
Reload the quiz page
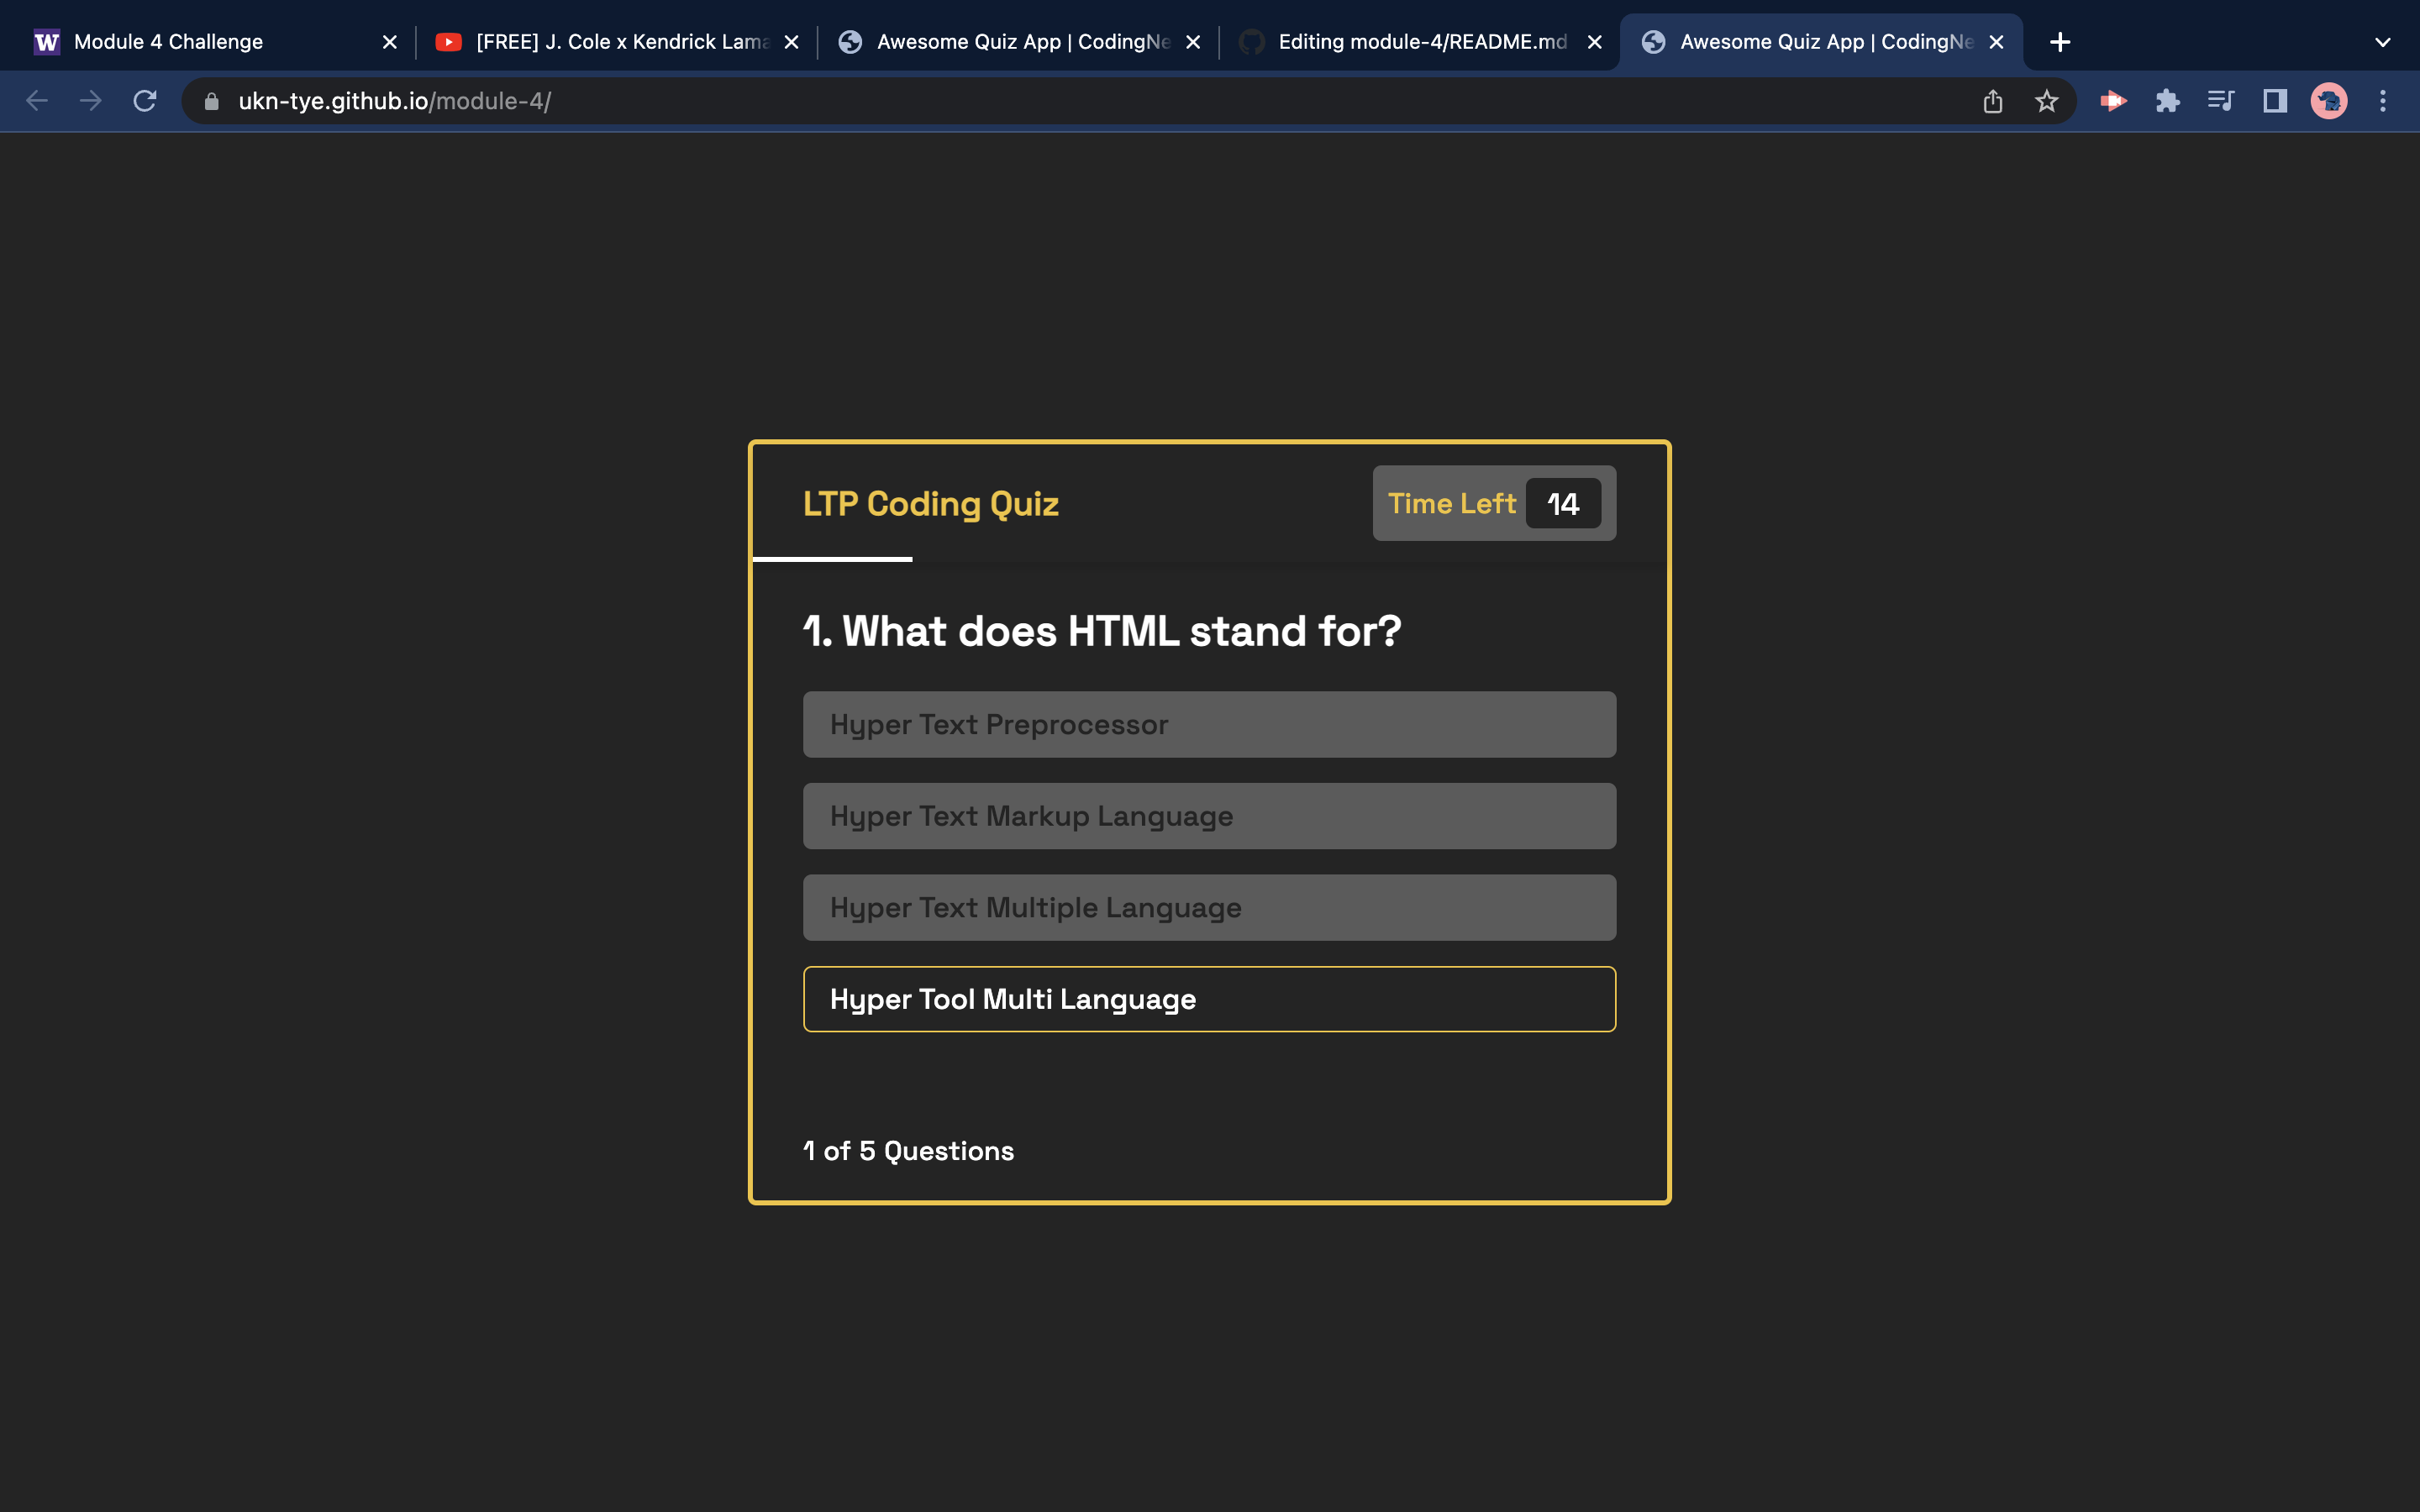click(x=145, y=101)
